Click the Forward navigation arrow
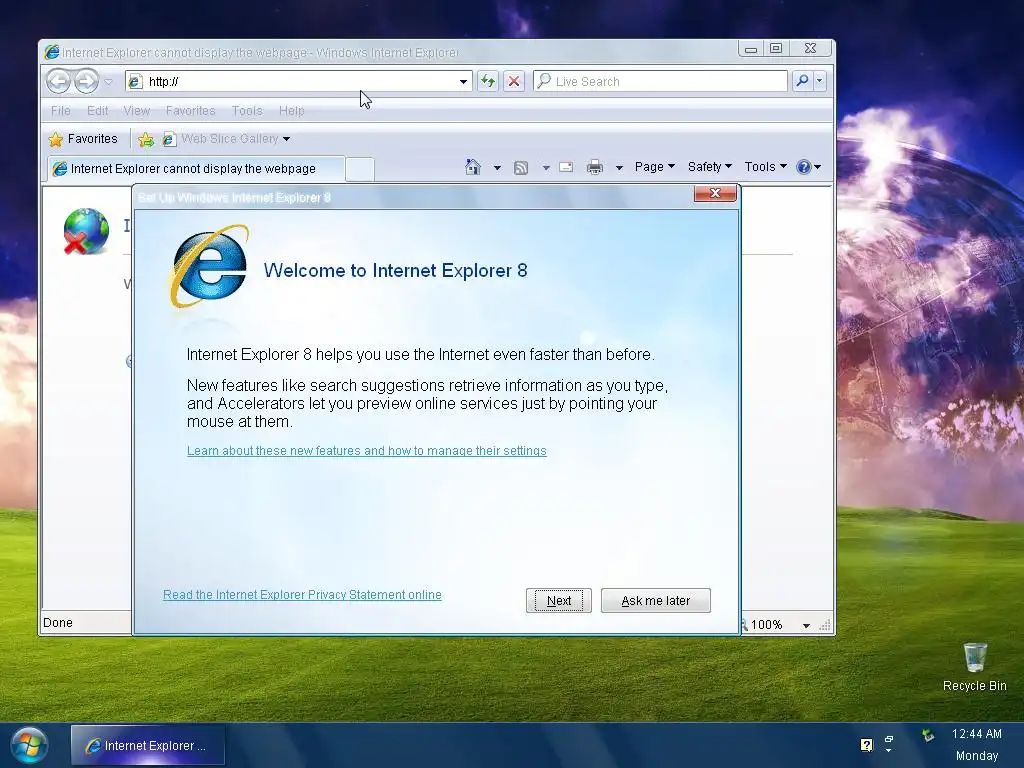The image size is (1024, 768). pyautogui.click(x=86, y=81)
